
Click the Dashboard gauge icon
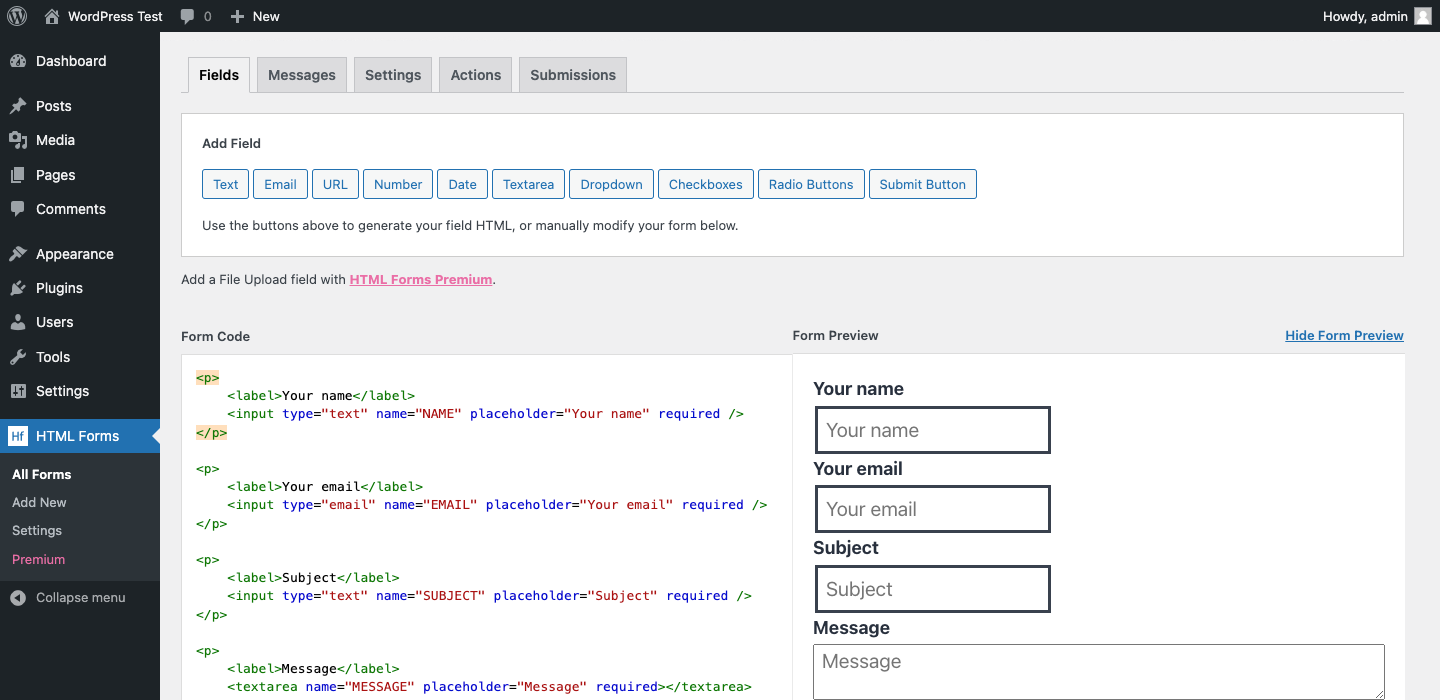[x=18, y=61]
